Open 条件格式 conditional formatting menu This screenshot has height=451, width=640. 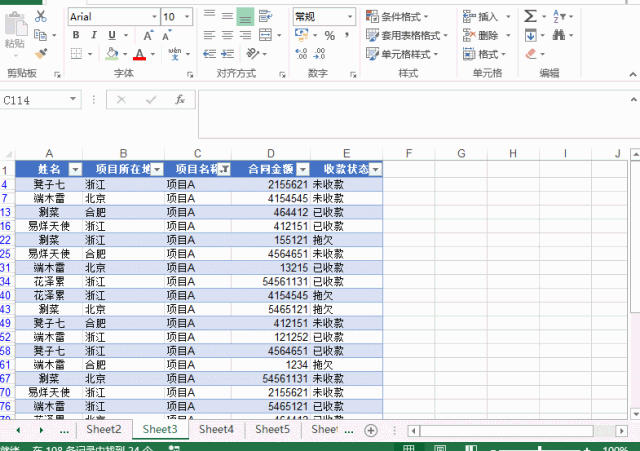click(x=397, y=17)
